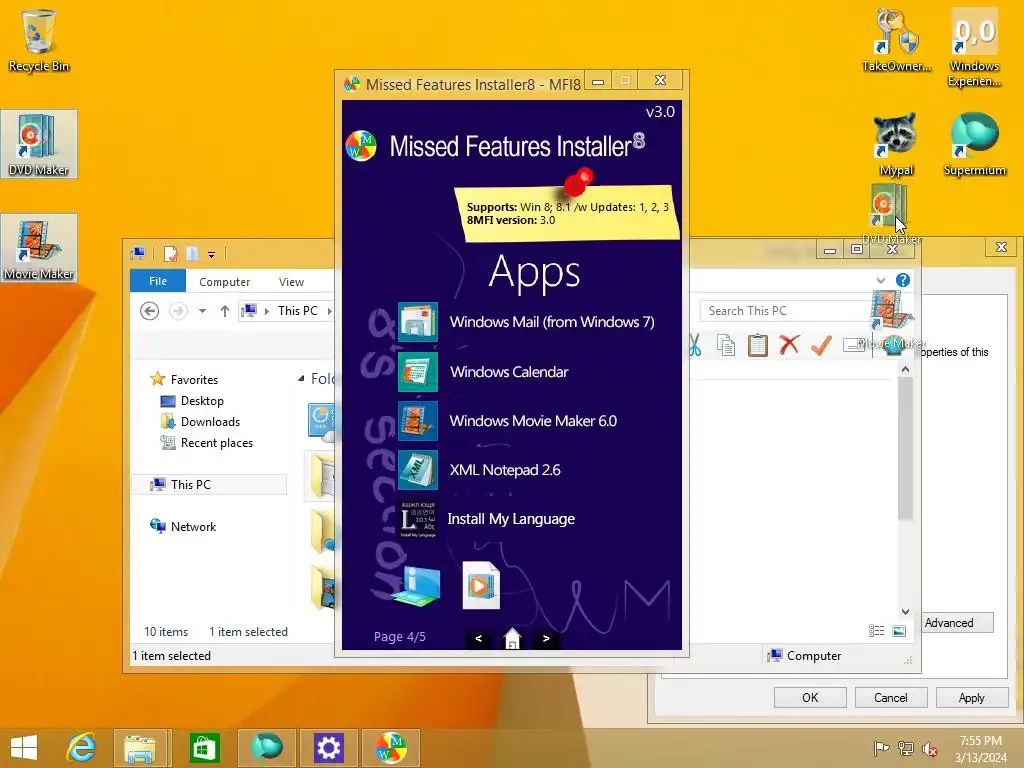Click the Search This PC field
The image size is (1024, 768).
pos(784,312)
